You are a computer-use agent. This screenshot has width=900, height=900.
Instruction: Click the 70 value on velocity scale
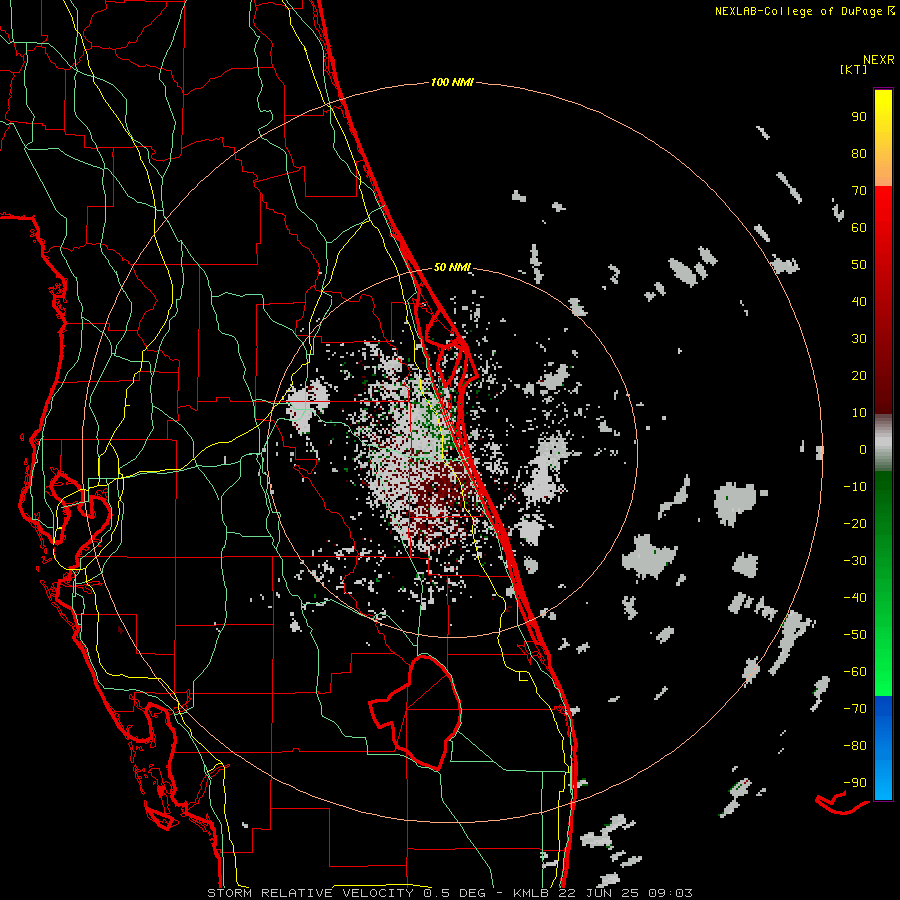pyautogui.click(x=859, y=191)
